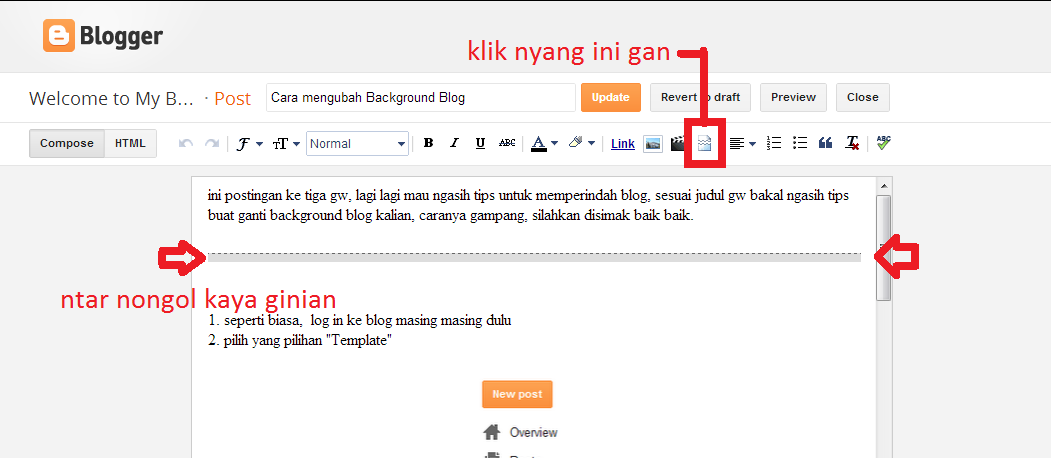Click the Overview home icon in image
Screen dimensions: 1051x458
[492, 432]
